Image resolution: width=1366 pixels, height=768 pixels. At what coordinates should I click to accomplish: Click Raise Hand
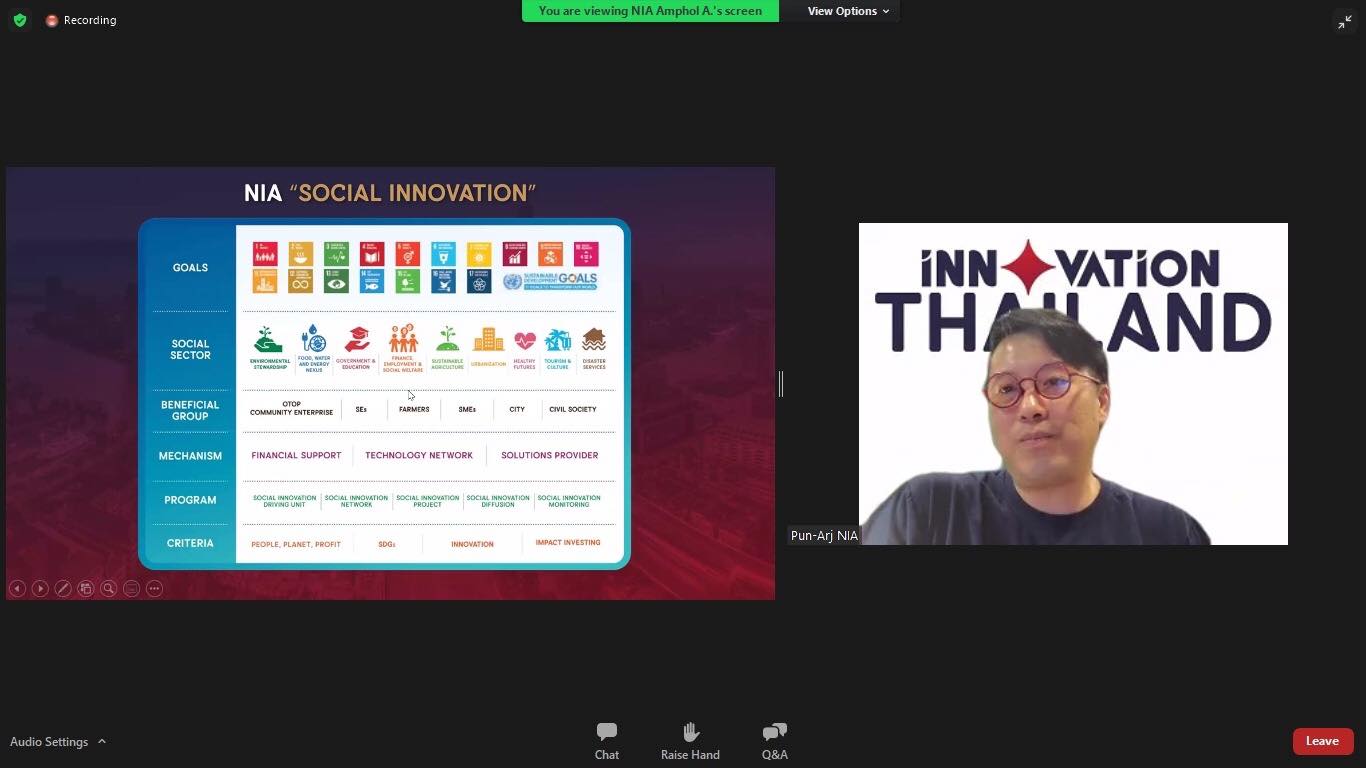690,741
